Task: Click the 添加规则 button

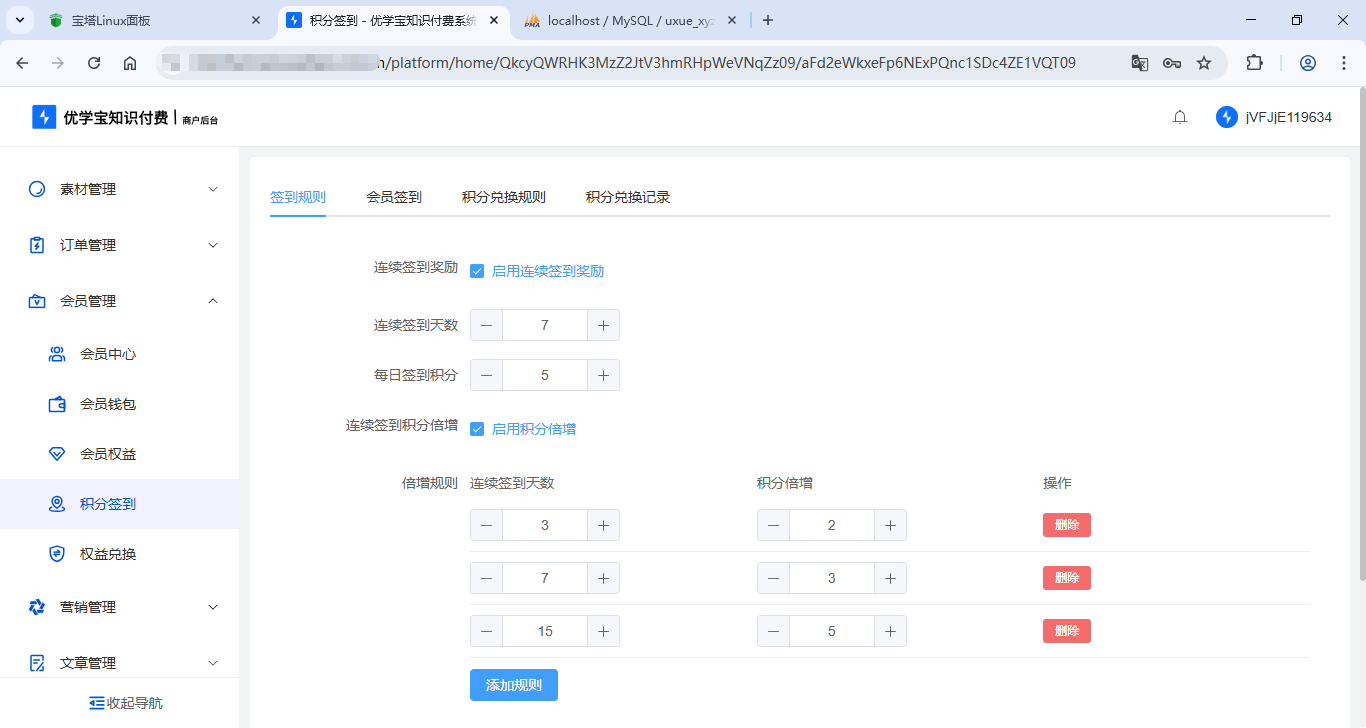Action: pyautogui.click(x=513, y=684)
